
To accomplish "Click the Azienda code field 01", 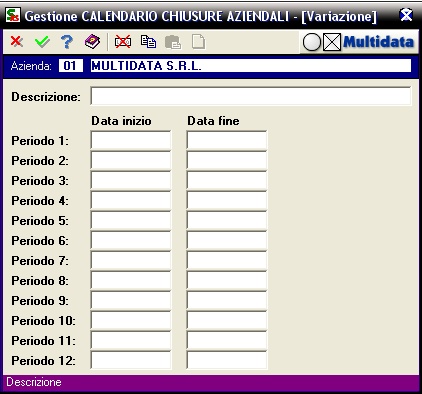I will tap(70, 66).
